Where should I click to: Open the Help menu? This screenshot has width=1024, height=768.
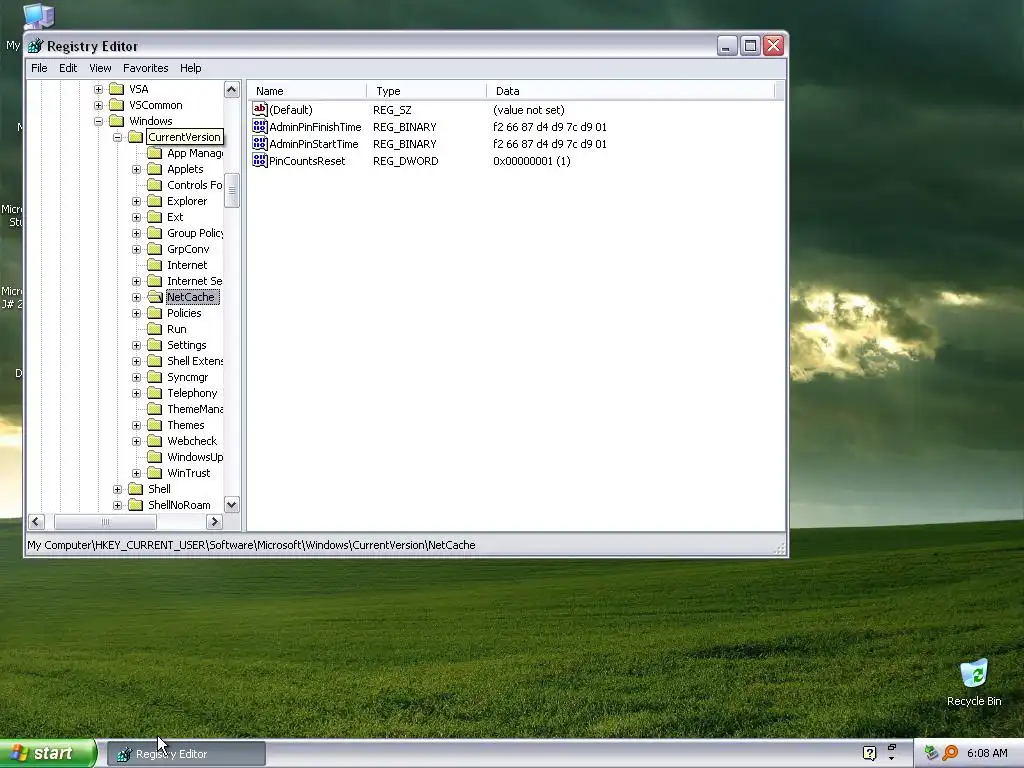tap(191, 68)
